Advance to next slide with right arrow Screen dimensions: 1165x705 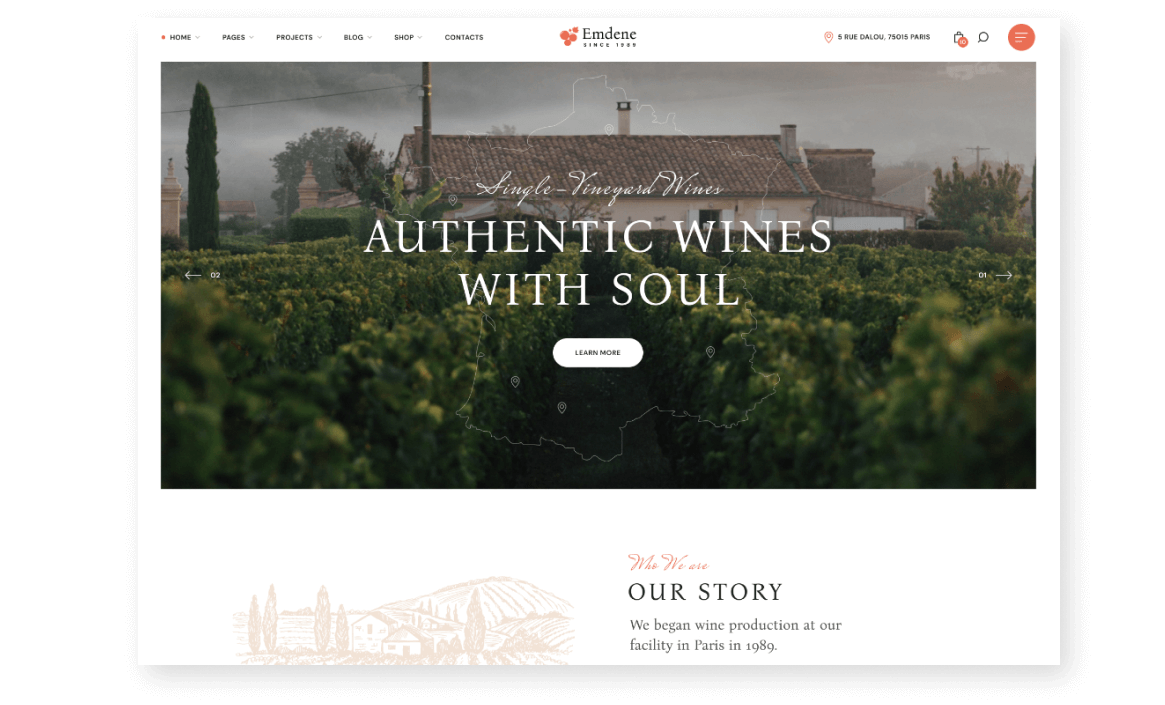pos(1004,275)
